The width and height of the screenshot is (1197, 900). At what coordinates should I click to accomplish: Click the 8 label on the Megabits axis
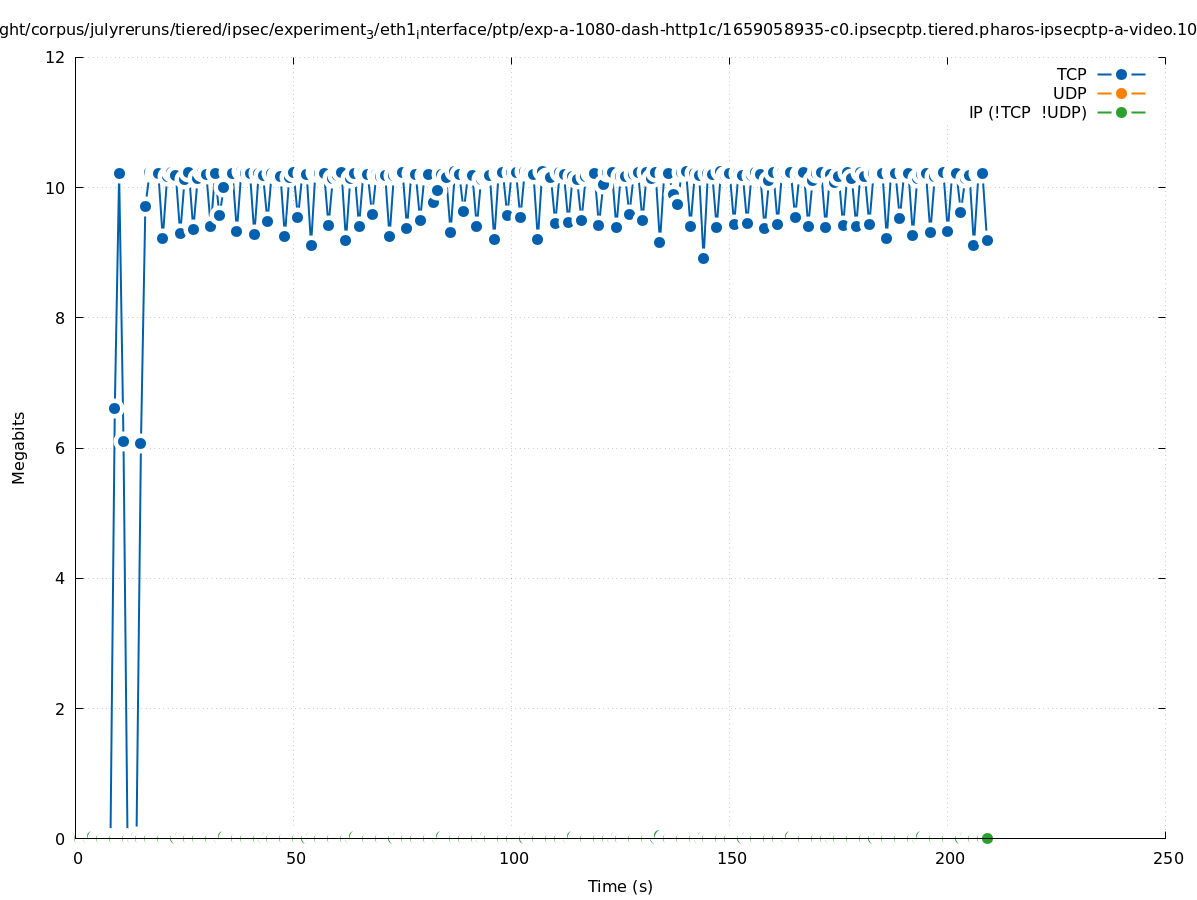(x=60, y=318)
